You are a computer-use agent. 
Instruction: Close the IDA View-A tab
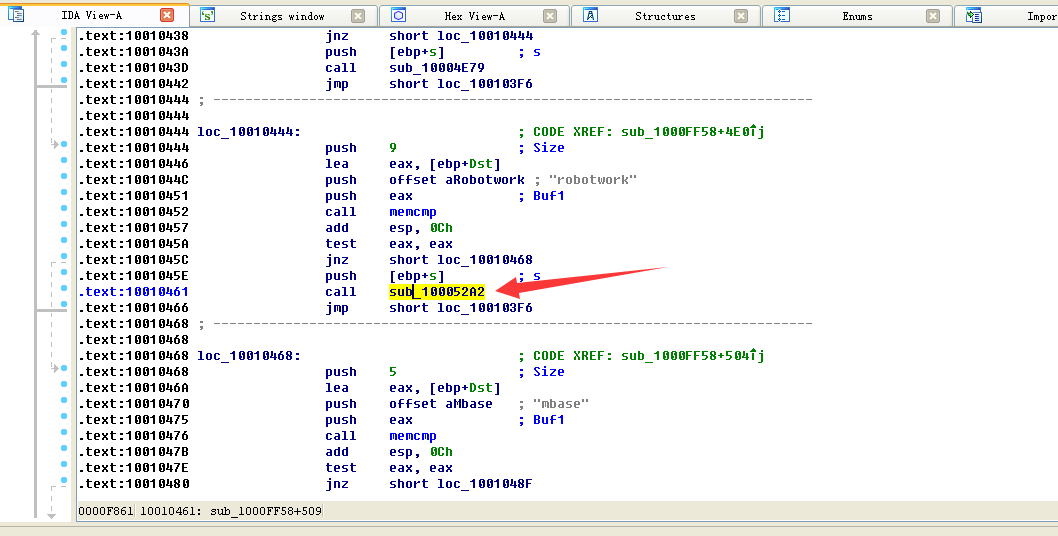tap(167, 16)
